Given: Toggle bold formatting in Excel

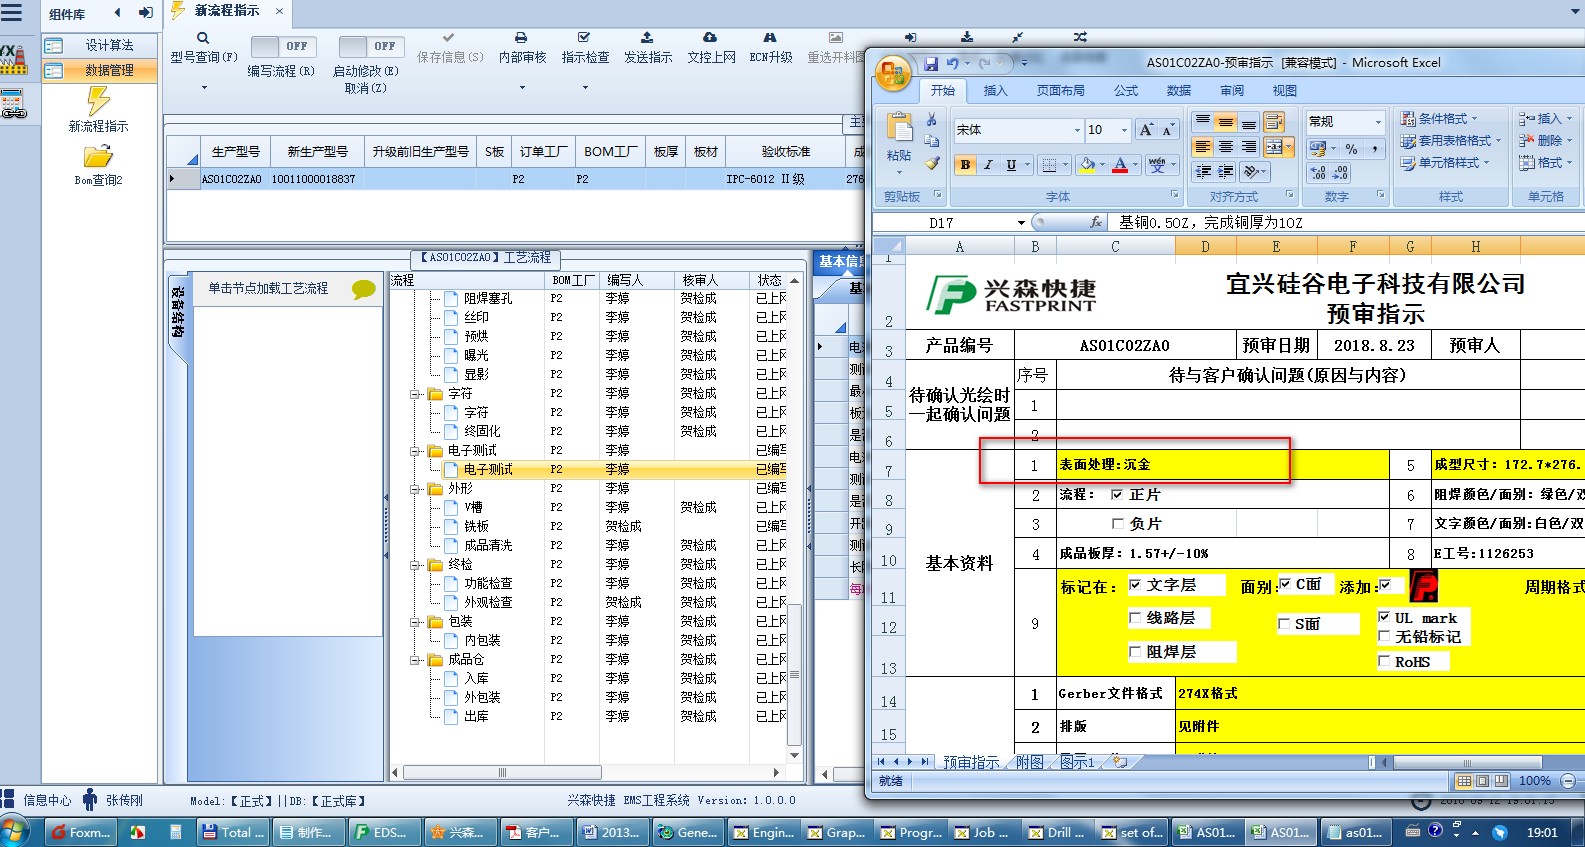Looking at the screenshot, I should coord(965,165).
